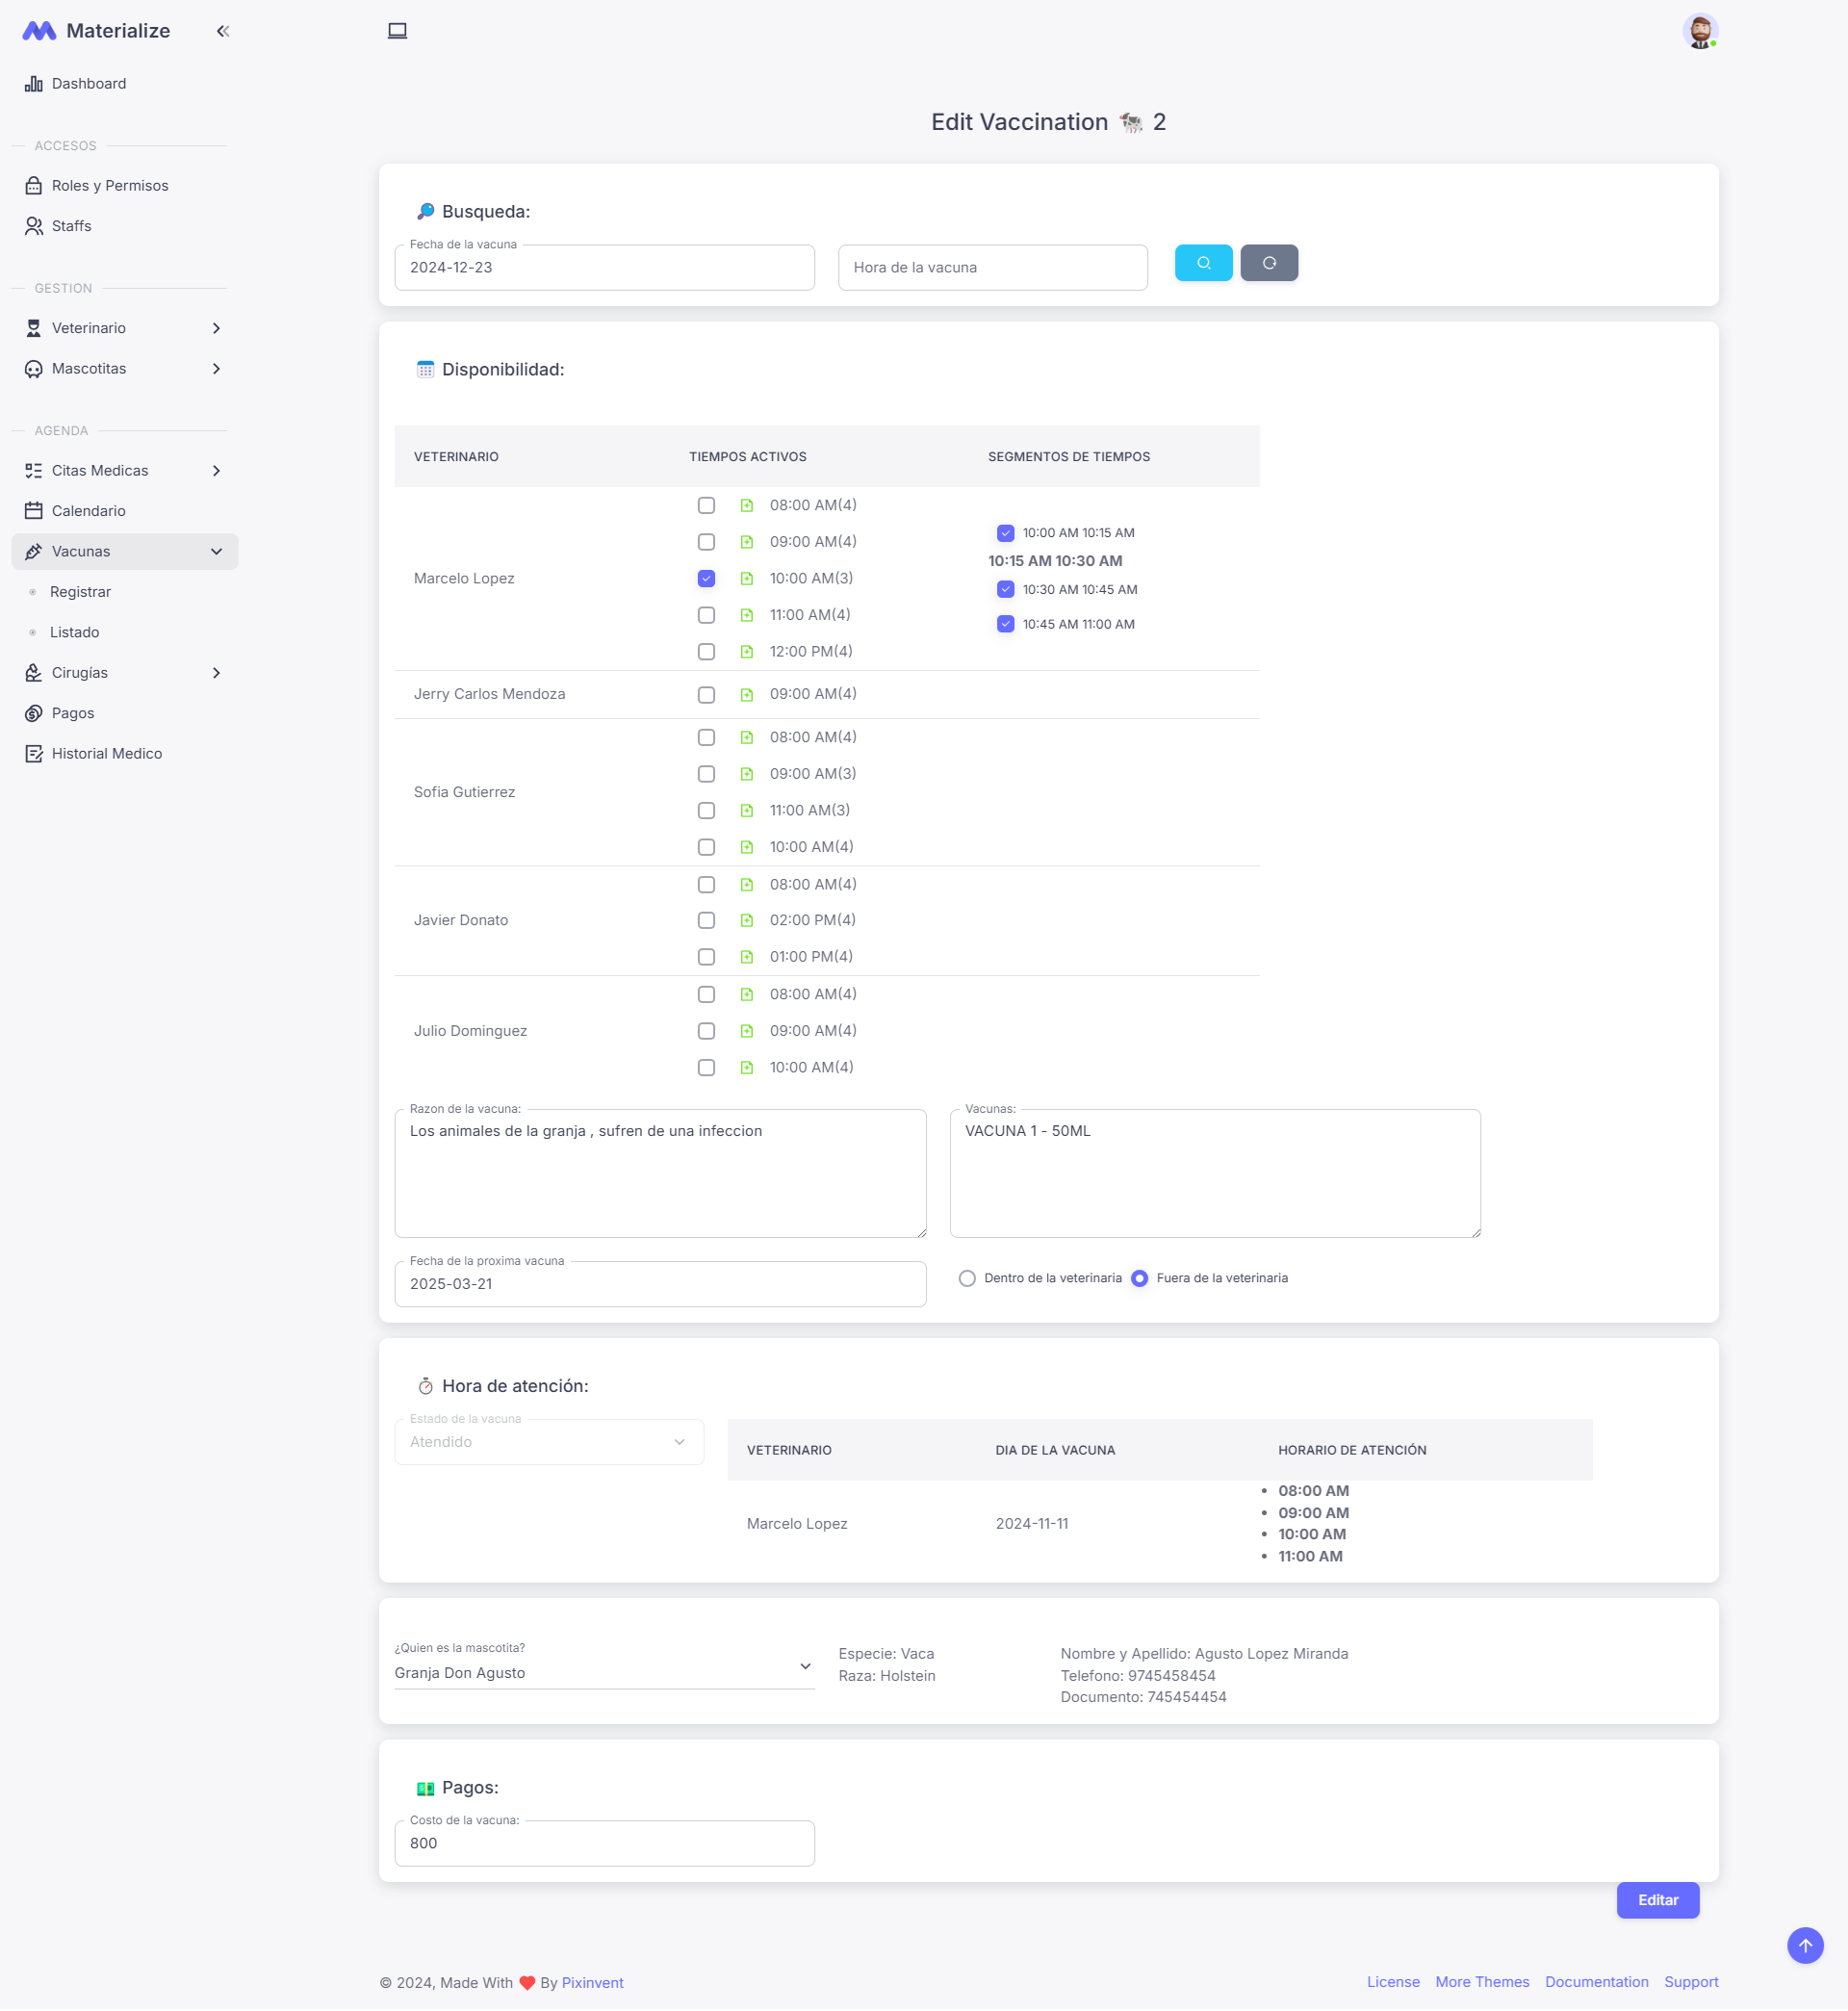Open Listado under Vacunas menu
Screen dimensions: 1848x2011
pos(75,633)
